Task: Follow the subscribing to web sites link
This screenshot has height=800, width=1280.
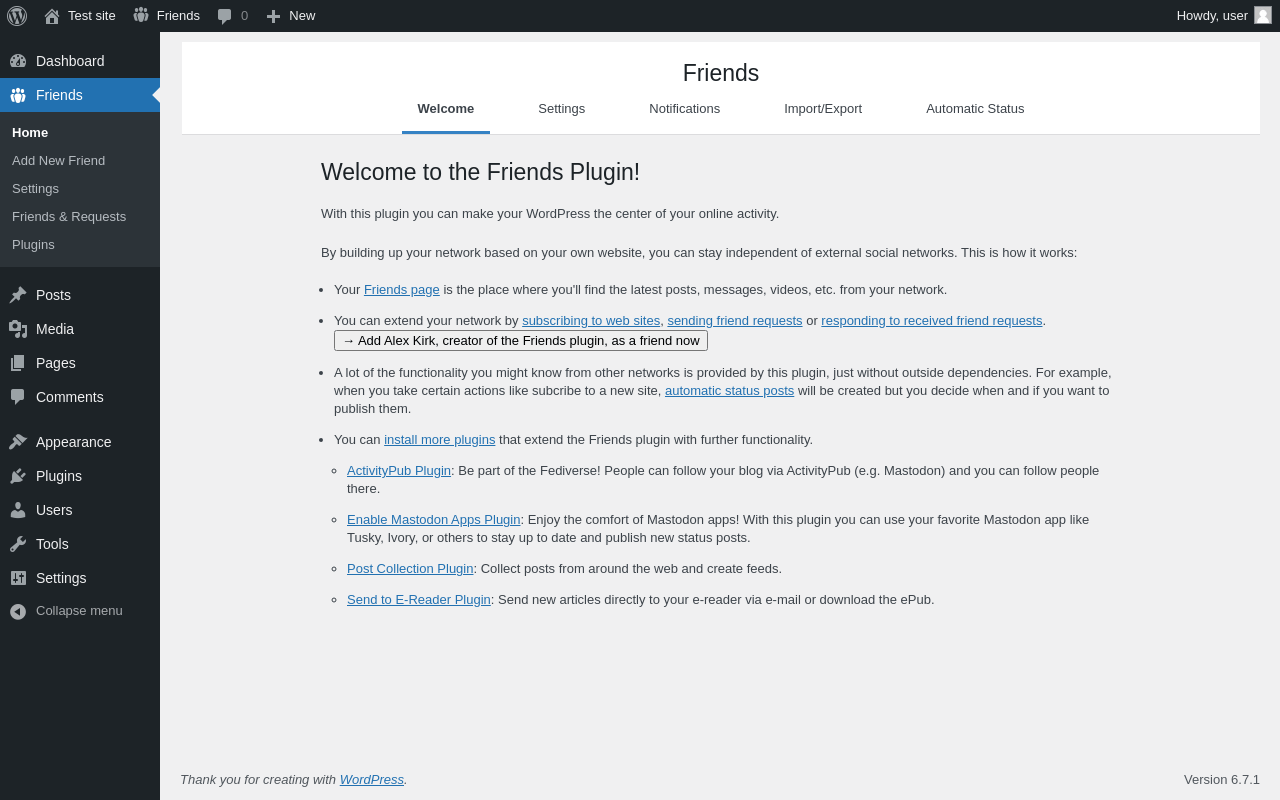Action: point(591,321)
